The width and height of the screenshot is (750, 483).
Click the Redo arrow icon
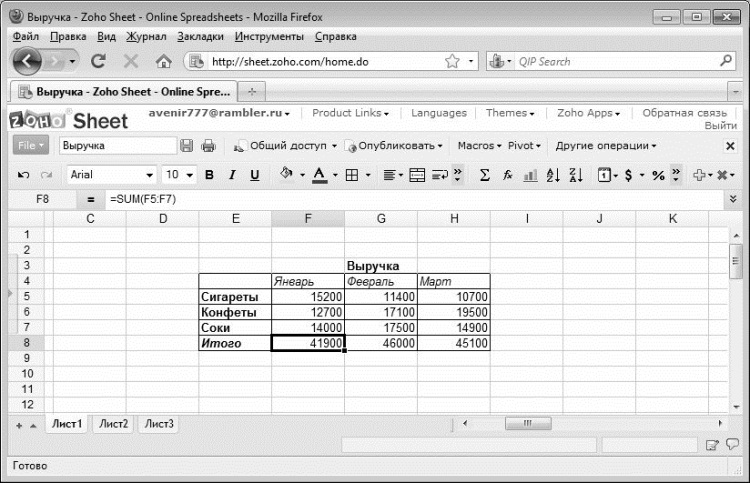46,175
